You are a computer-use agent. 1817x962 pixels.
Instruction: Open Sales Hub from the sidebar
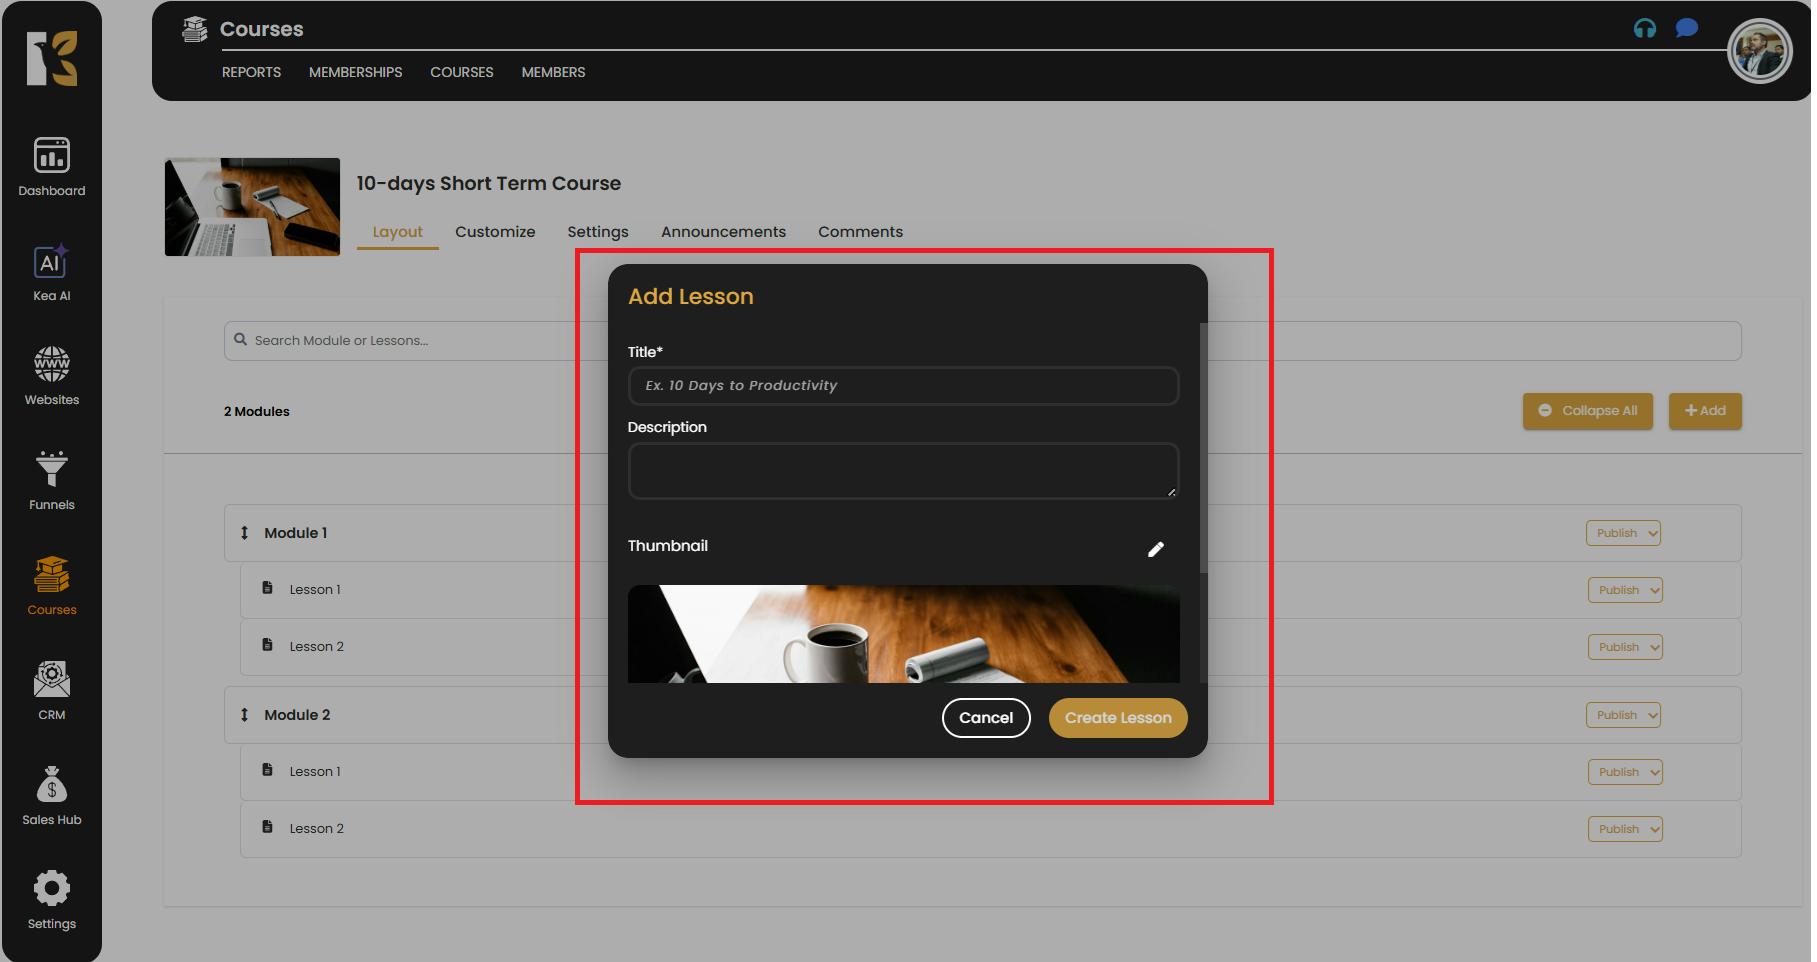pos(52,796)
